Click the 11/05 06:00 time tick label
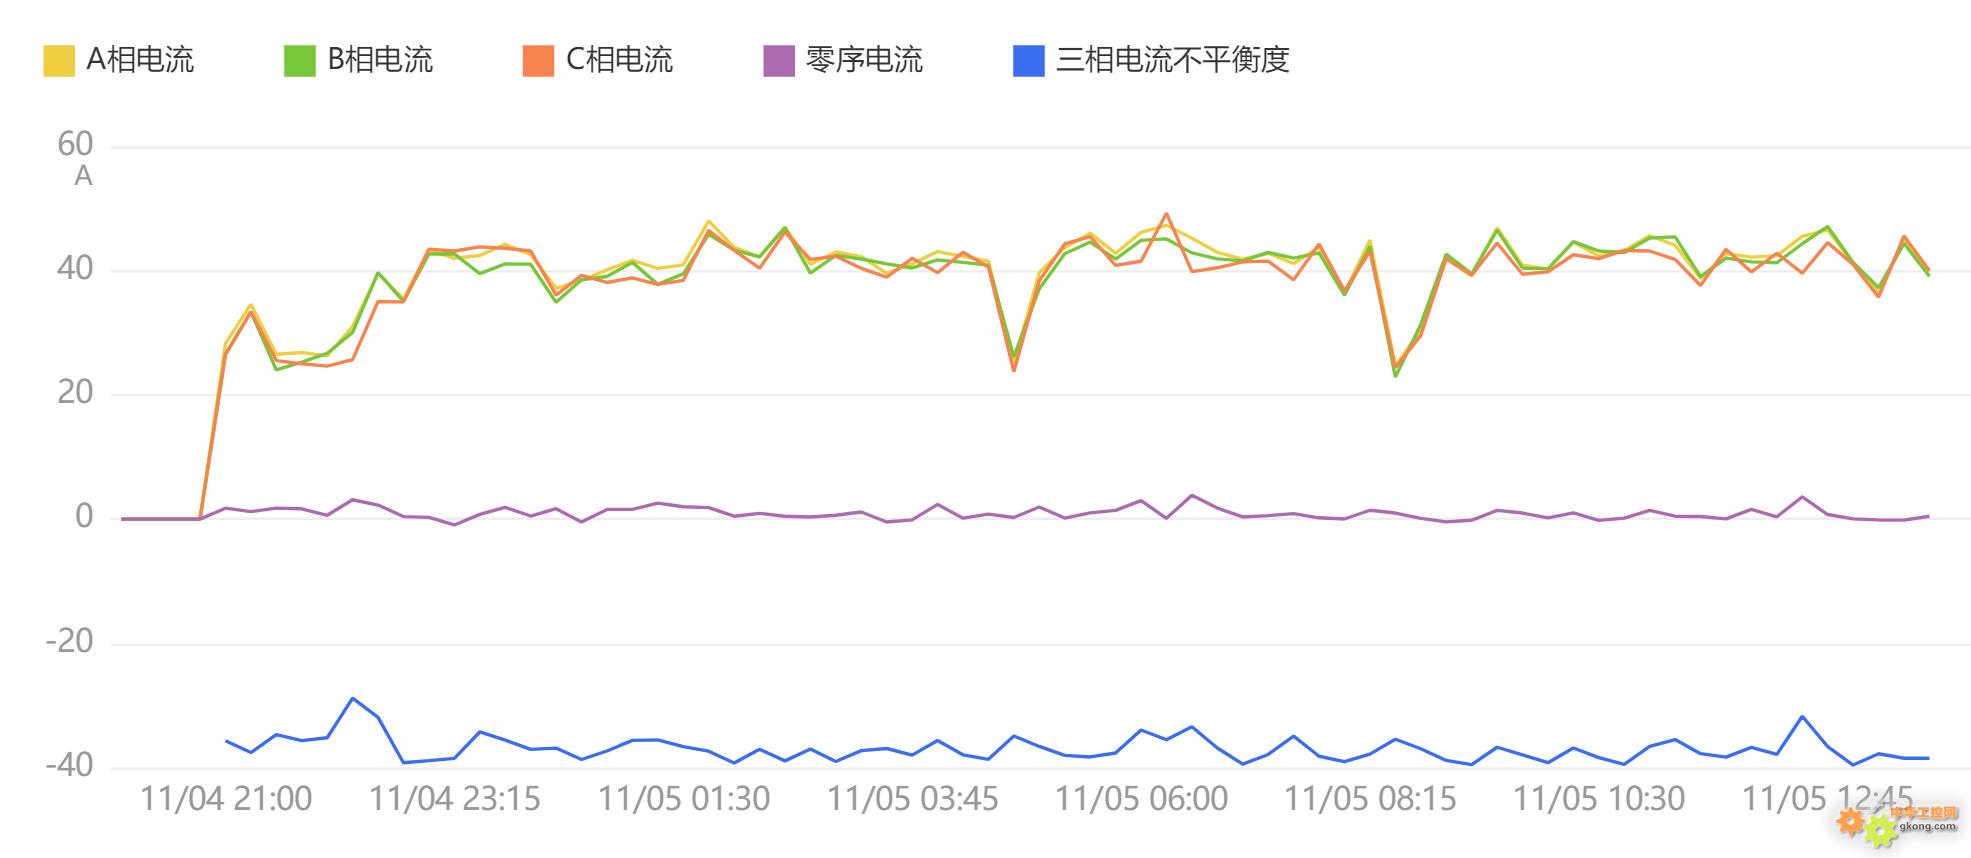Viewport: 1971px width, 858px height. (1141, 799)
